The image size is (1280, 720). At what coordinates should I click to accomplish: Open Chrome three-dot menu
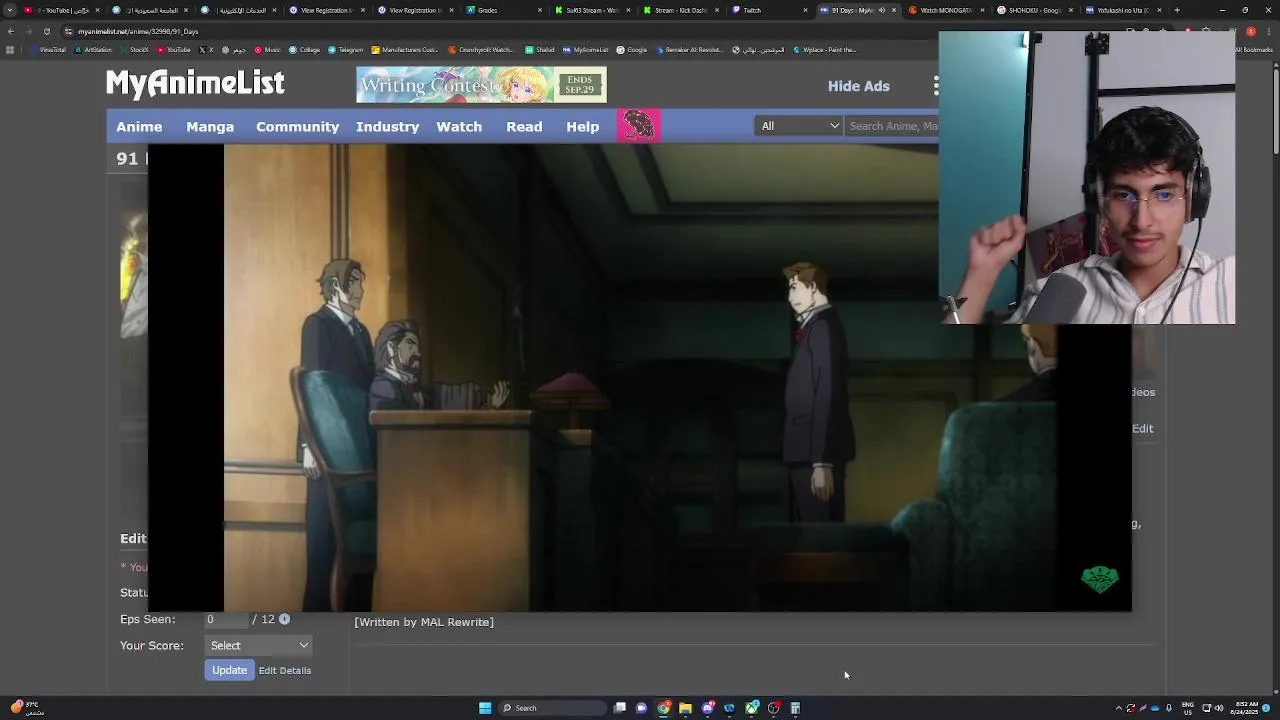(x=1269, y=31)
